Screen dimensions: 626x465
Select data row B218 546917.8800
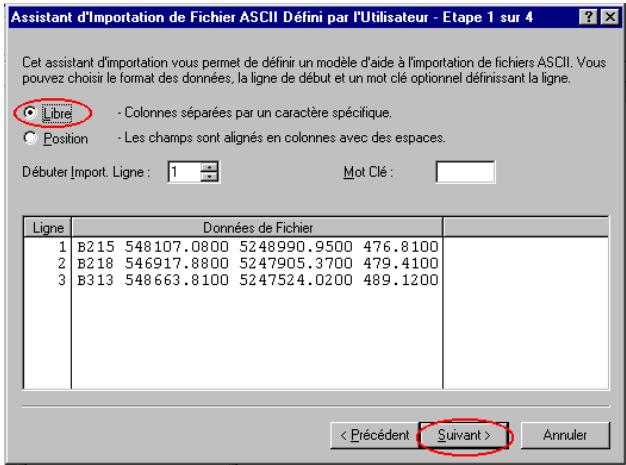258,263
